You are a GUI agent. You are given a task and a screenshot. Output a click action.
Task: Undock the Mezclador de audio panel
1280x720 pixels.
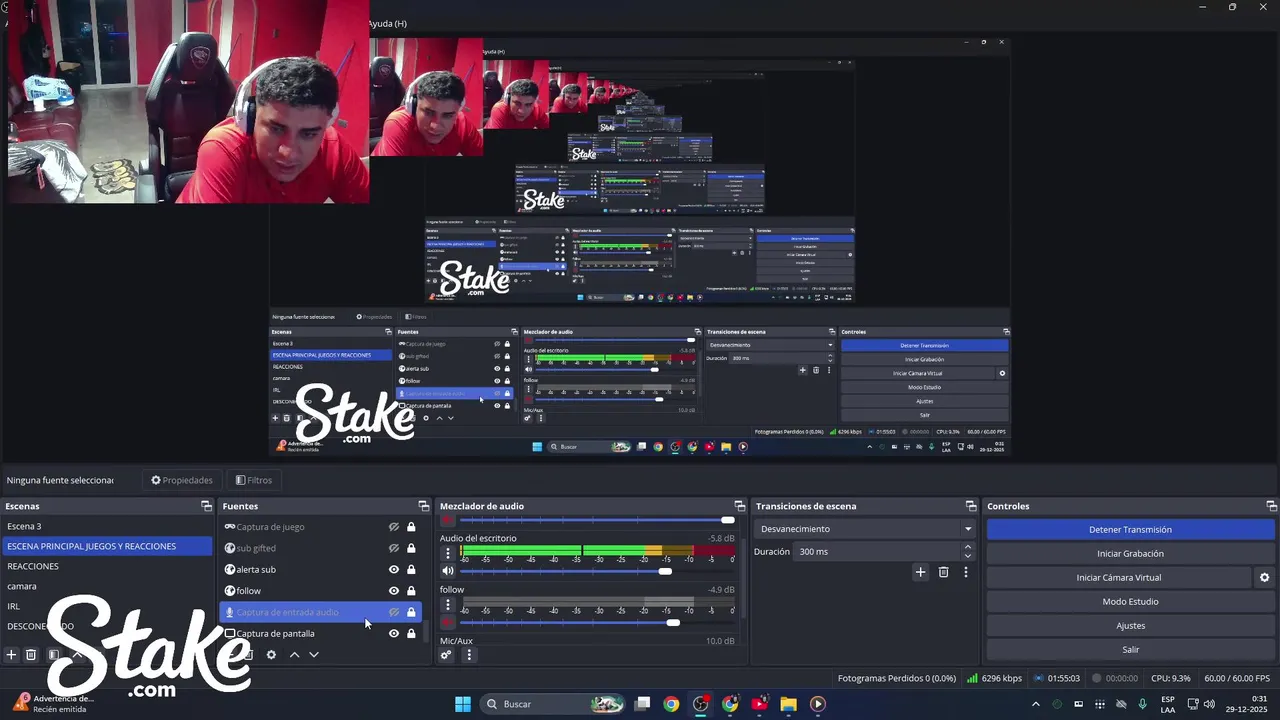point(739,506)
